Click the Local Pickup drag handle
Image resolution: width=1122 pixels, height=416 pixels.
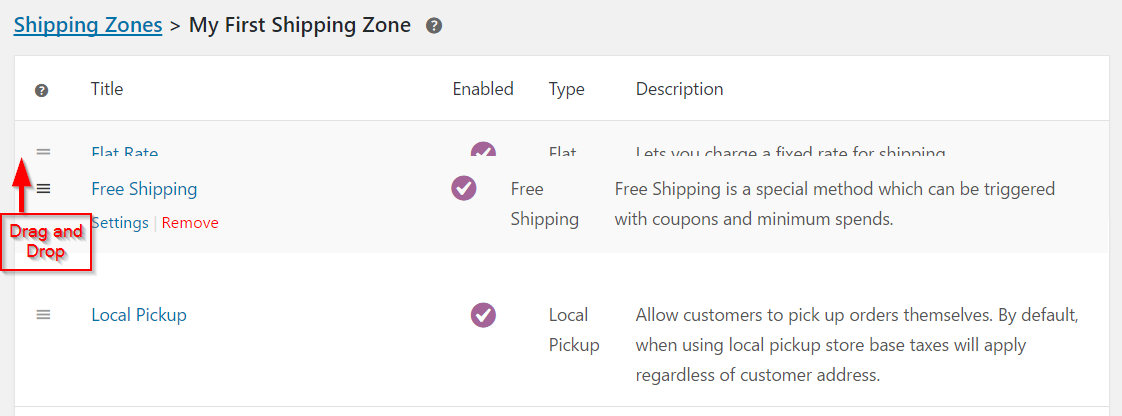point(43,314)
